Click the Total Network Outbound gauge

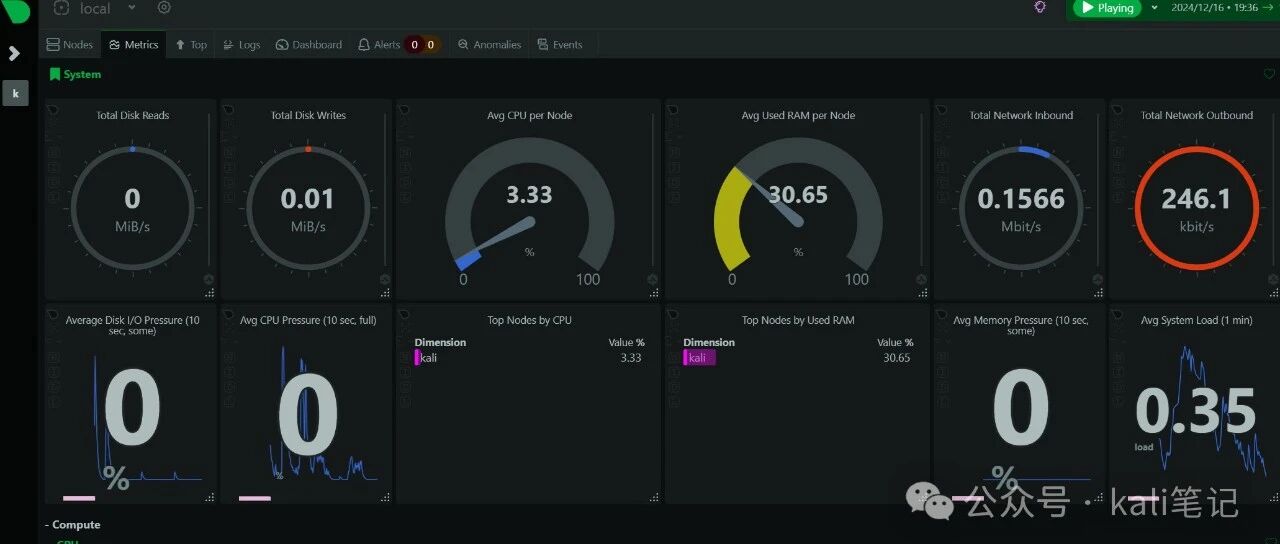tap(1196, 208)
